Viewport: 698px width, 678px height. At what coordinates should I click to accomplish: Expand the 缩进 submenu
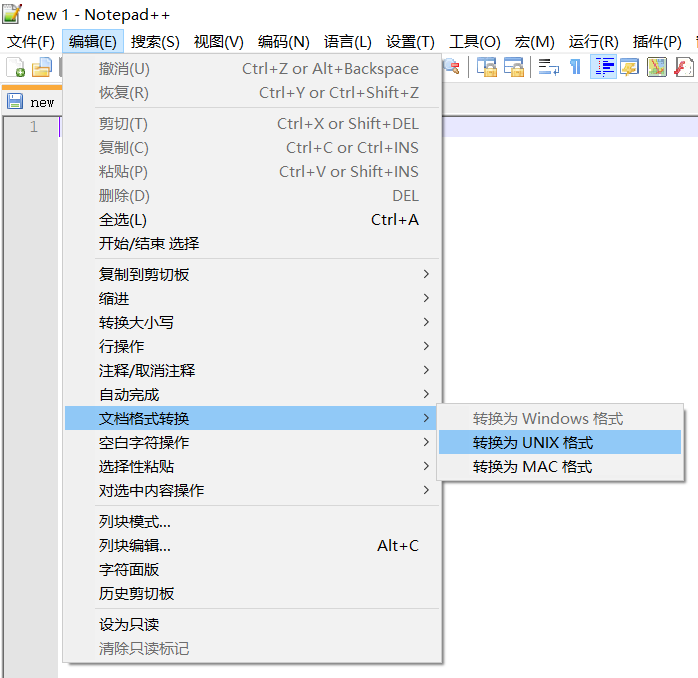pyautogui.click(x=253, y=298)
